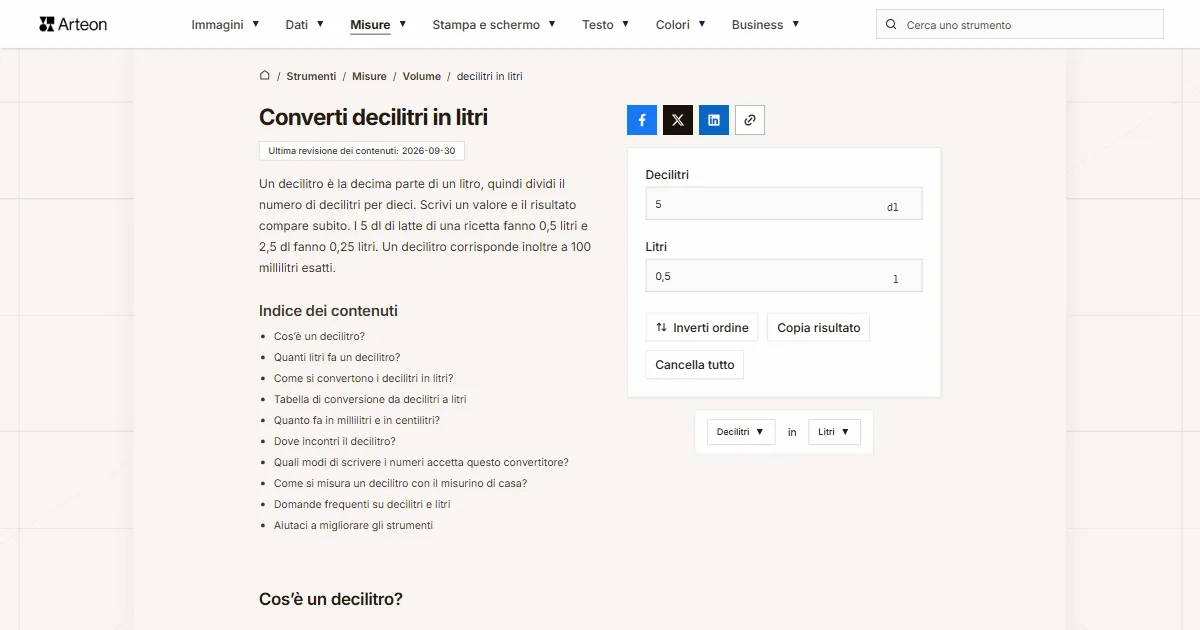The width and height of the screenshot is (1200, 630).
Task: Click the Cerca uno strumento search box
Action: point(1020,25)
